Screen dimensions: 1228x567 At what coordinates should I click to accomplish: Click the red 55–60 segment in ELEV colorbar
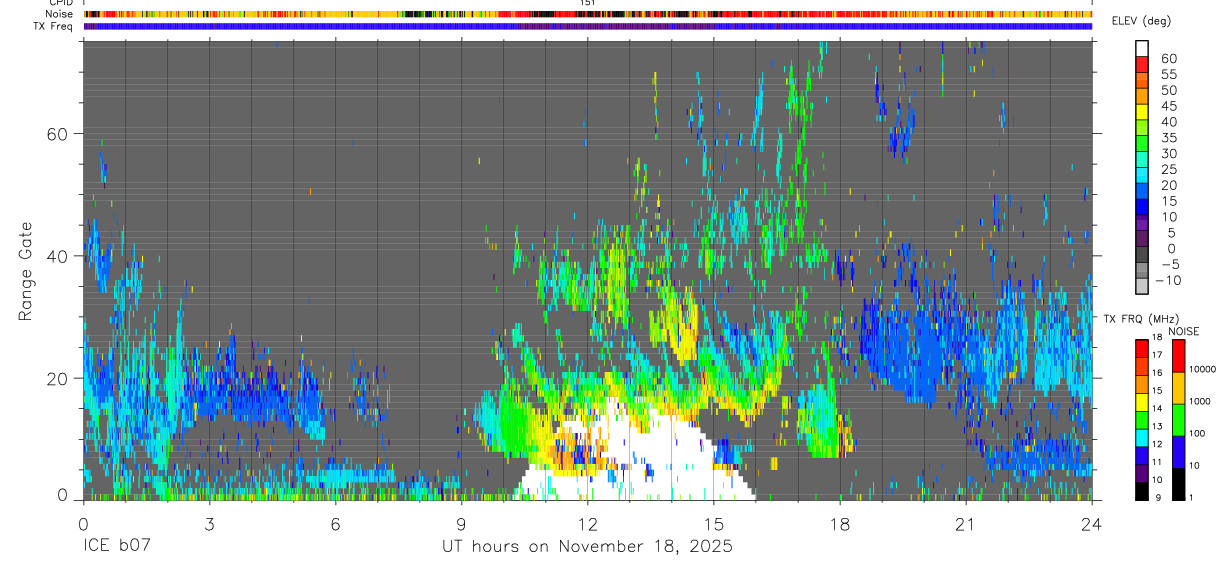[1142, 66]
